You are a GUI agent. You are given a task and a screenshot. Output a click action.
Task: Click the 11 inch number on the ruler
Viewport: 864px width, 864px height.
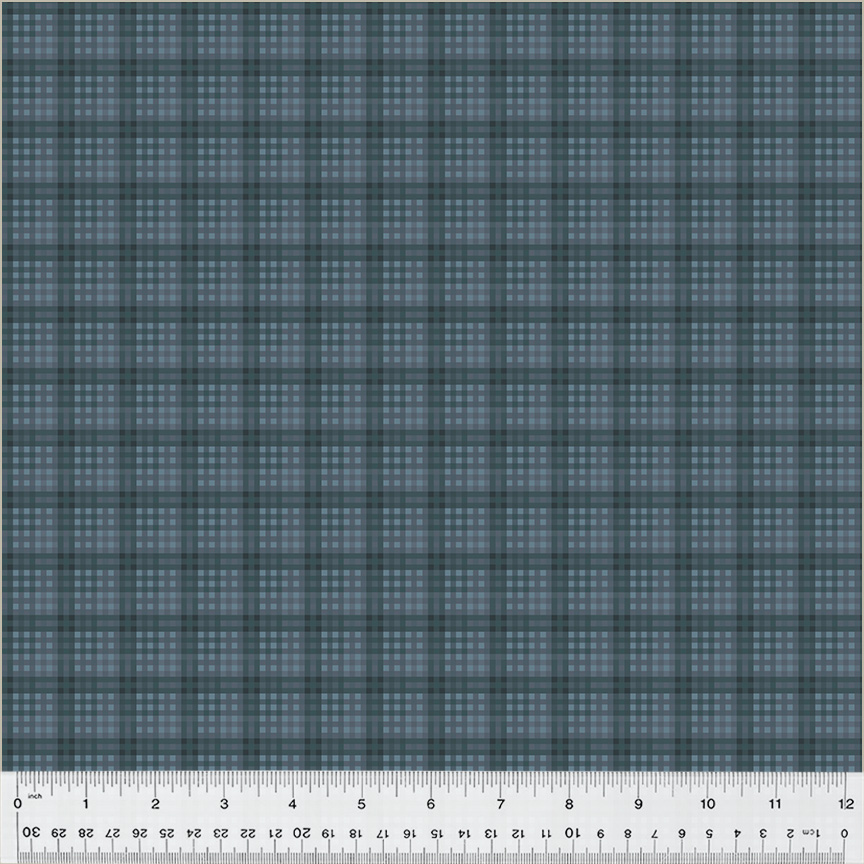776,803
